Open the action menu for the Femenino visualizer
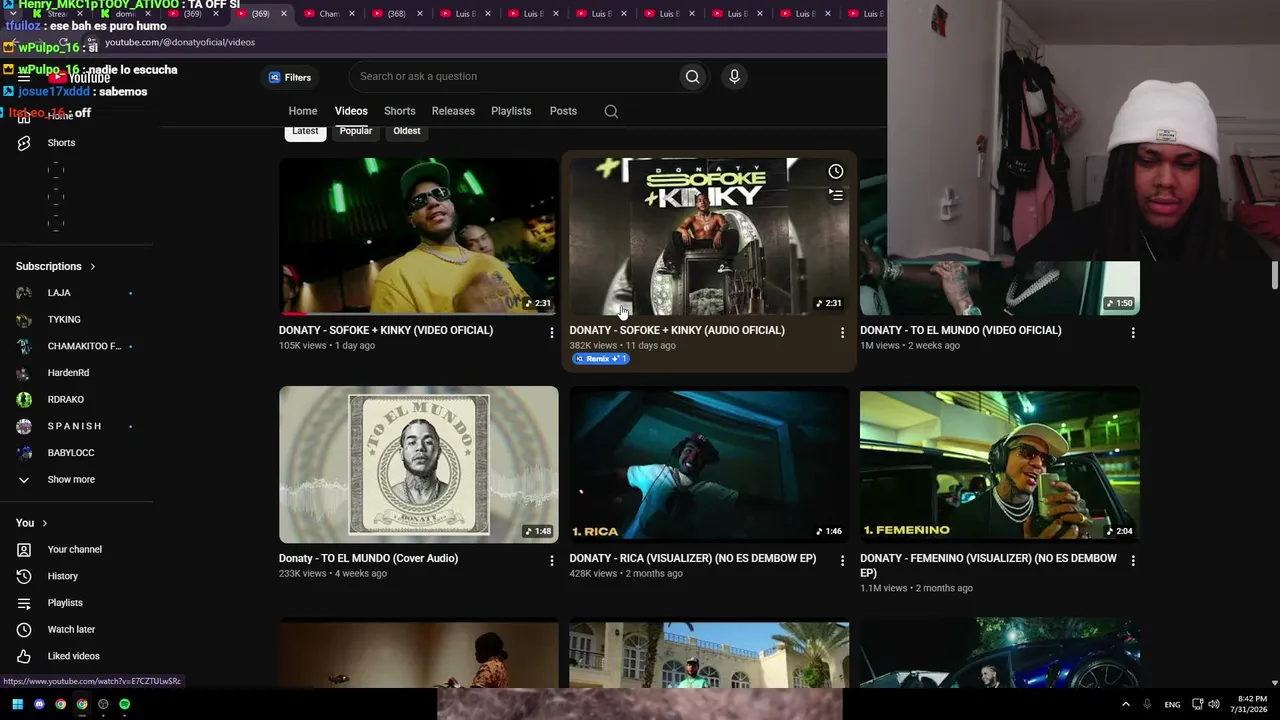Viewport: 1280px width, 720px height. pos(1133,560)
